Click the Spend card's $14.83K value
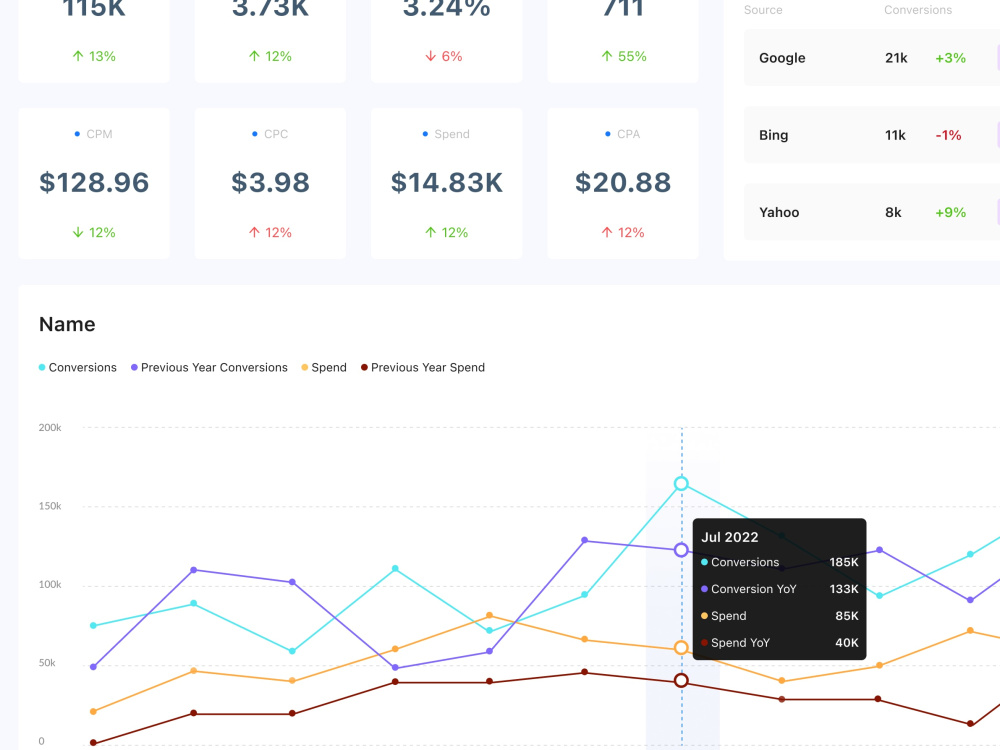This screenshot has width=1000, height=750. (x=446, y=182)
